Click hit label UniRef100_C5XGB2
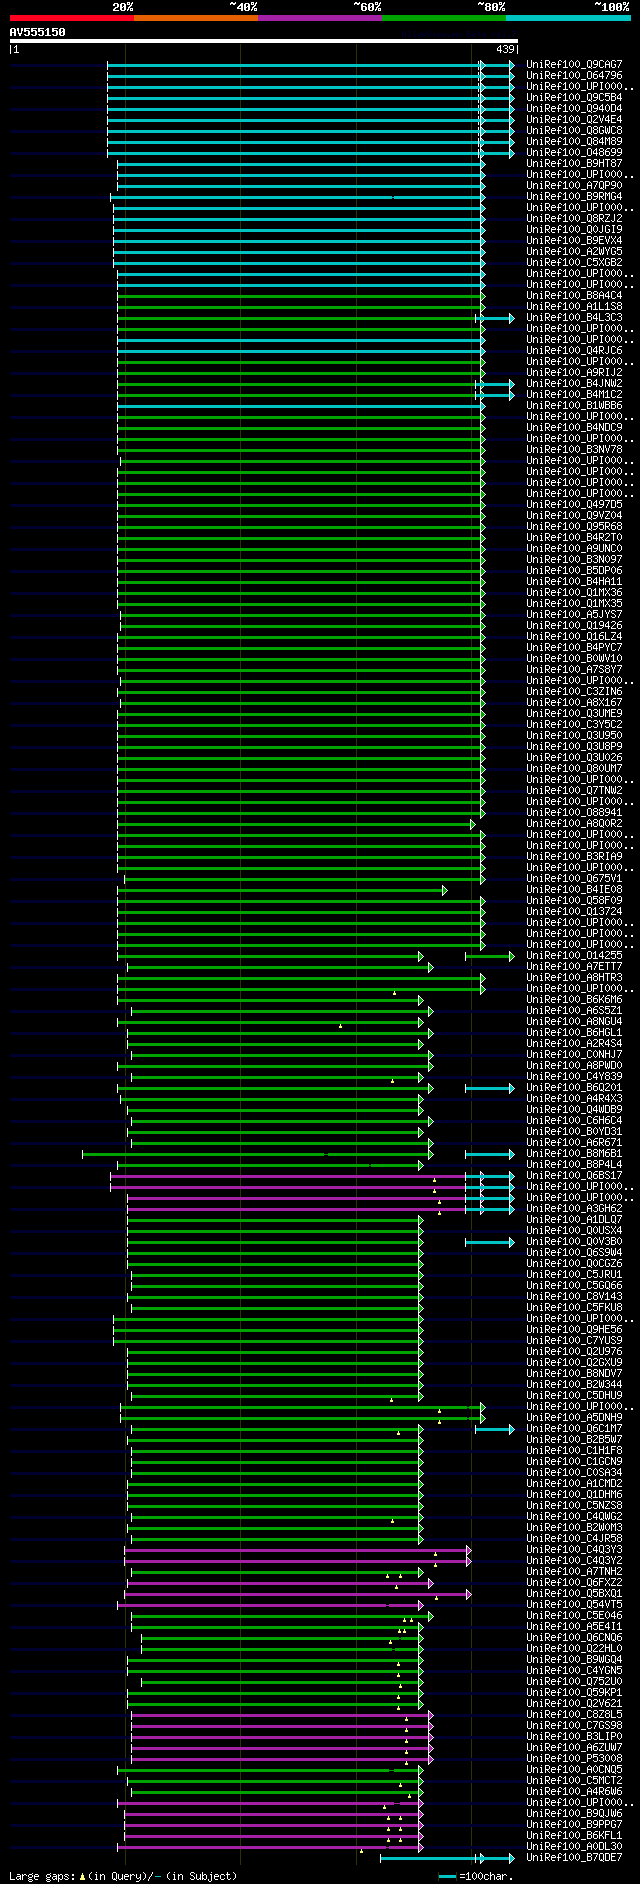Screen dimensions: 640x1884 click(574, 263)
